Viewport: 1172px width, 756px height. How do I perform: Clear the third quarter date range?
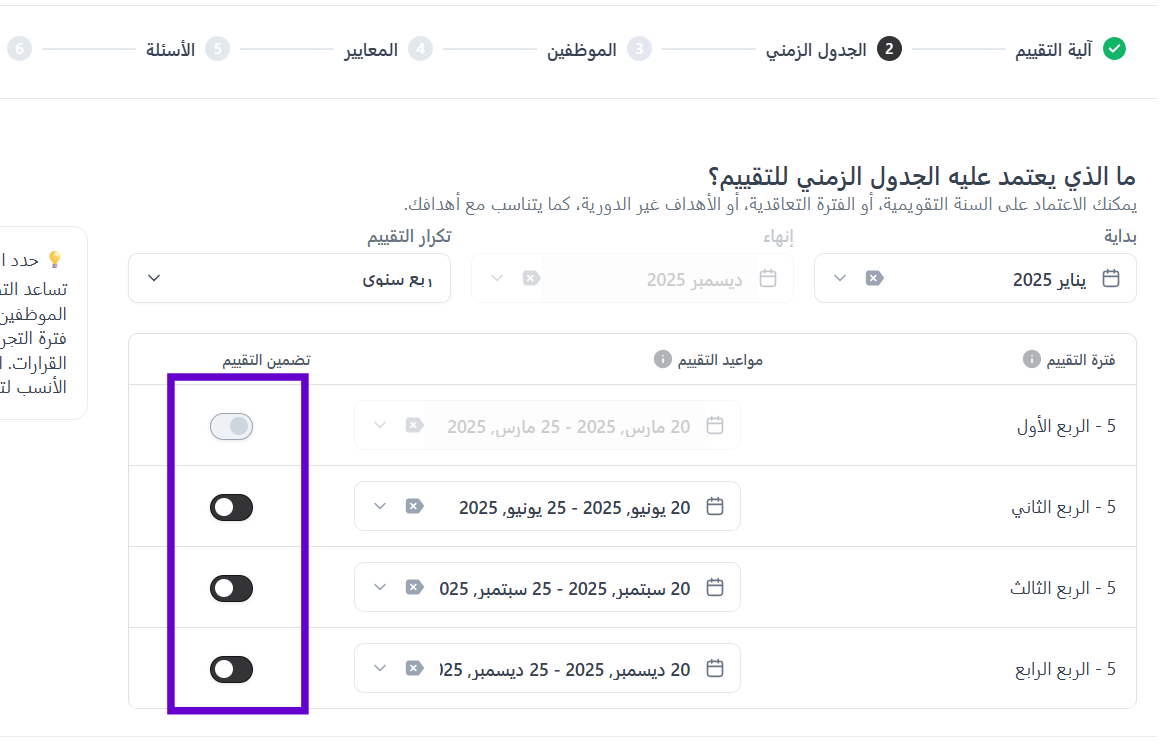point(413,588)
